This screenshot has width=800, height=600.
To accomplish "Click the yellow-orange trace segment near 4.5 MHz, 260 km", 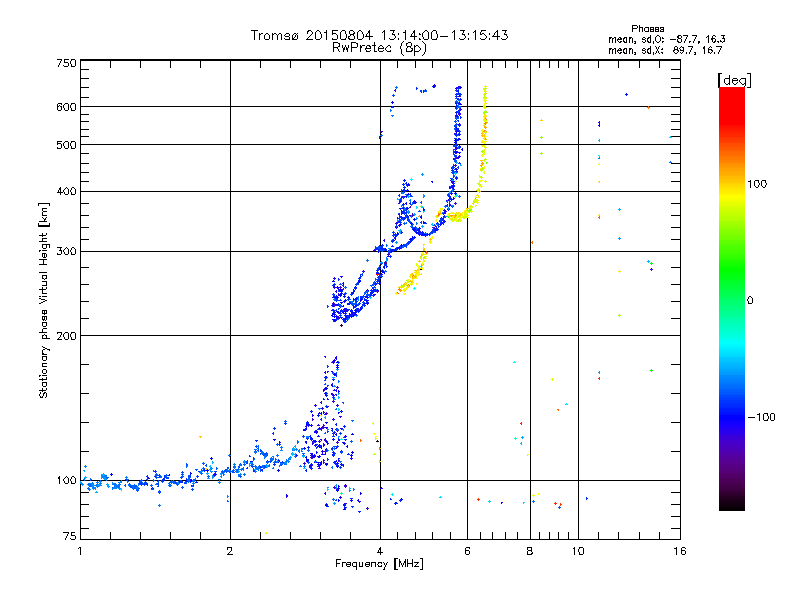I will click(411, 276).
